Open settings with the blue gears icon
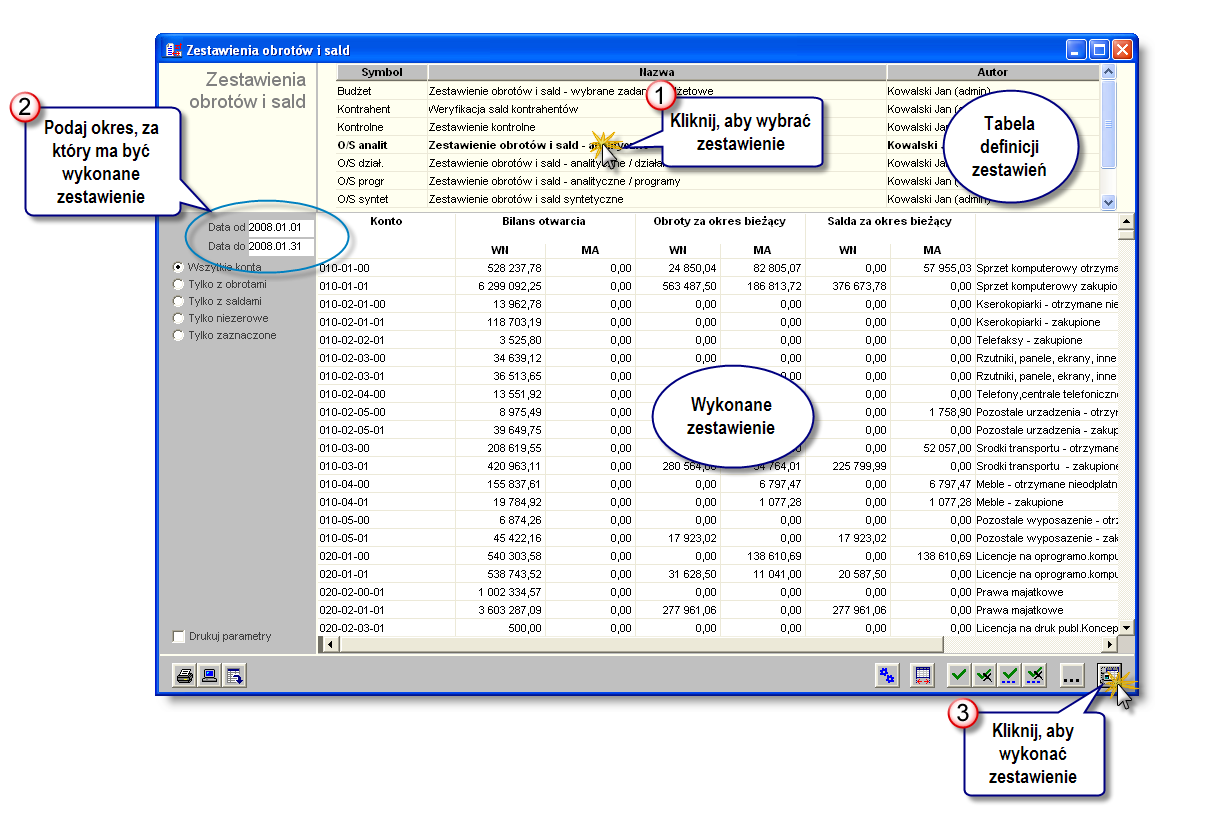Image resolution: width=1228 pixels, height=819 pixels. (887, 676)
